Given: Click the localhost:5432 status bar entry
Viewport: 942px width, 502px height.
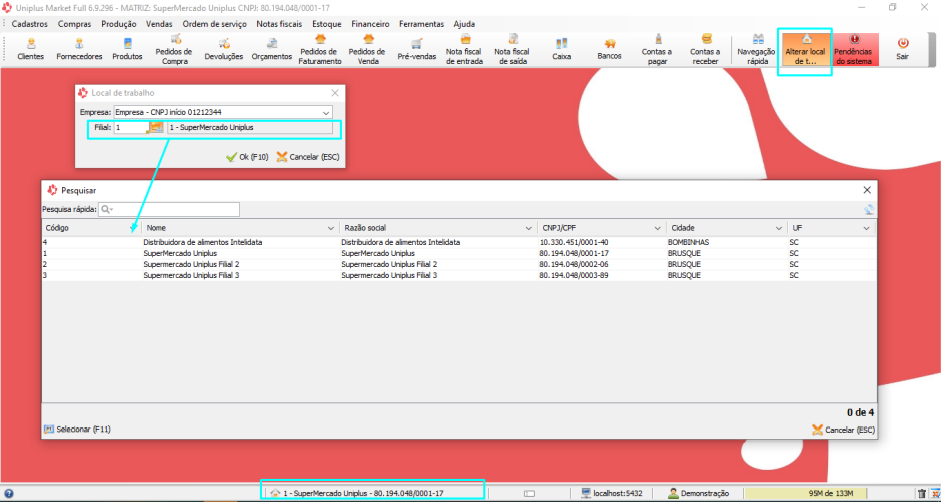Looking at the screenshot, I should [x=612, y=494].
